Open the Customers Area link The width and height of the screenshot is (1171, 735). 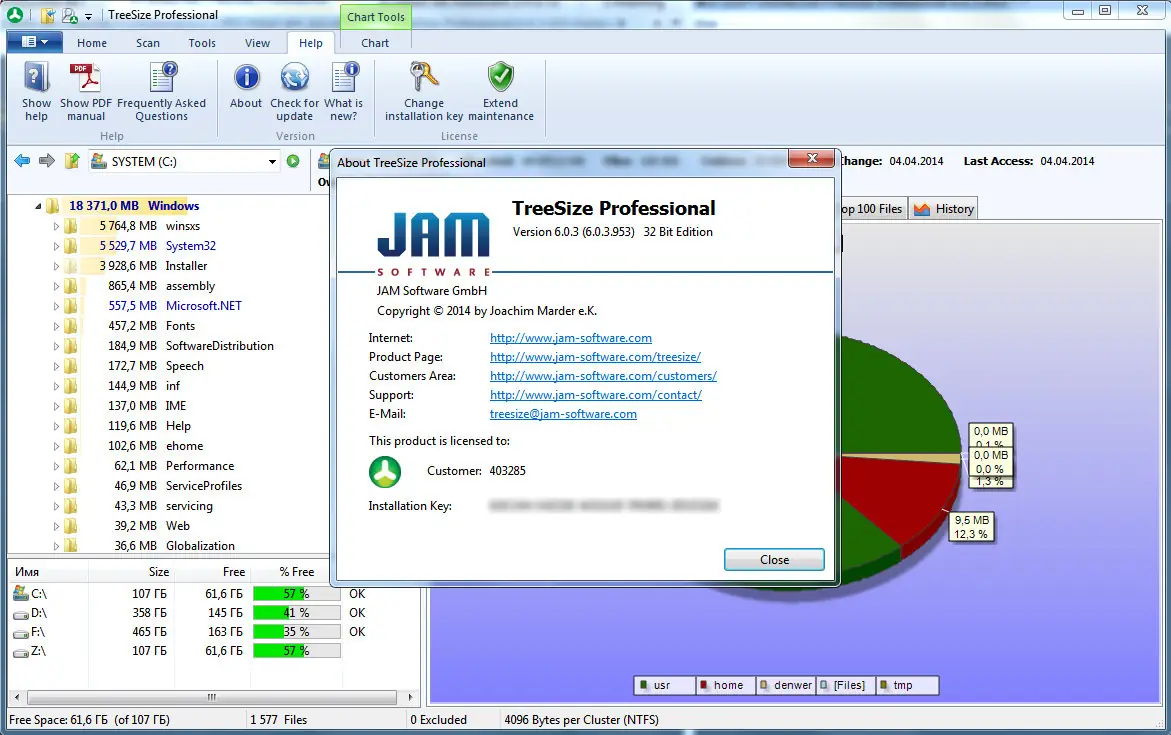tap(603, 376)
